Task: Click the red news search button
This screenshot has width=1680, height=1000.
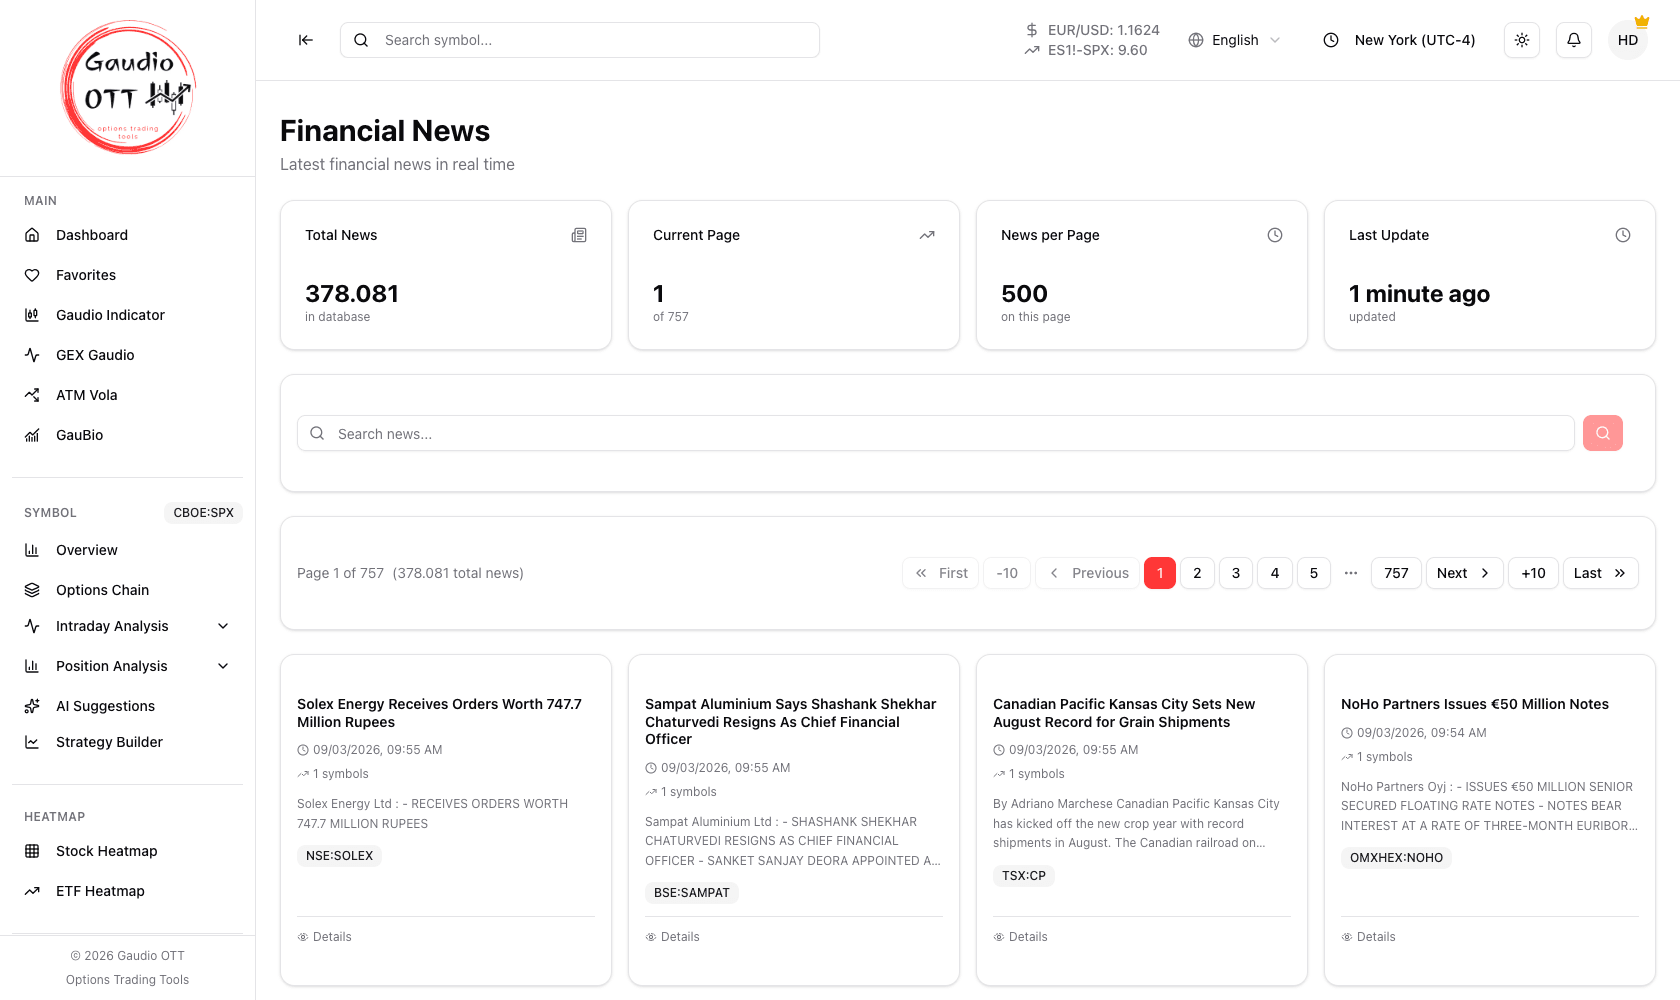Action: coord(1603,433)
